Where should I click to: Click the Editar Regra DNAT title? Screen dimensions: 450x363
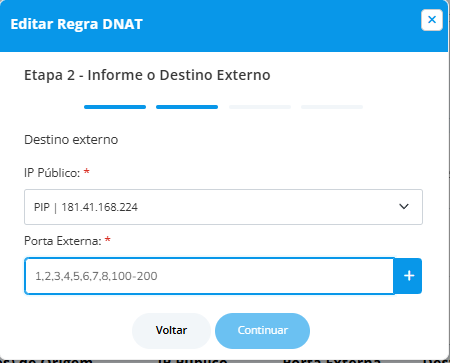click(77, 24)
